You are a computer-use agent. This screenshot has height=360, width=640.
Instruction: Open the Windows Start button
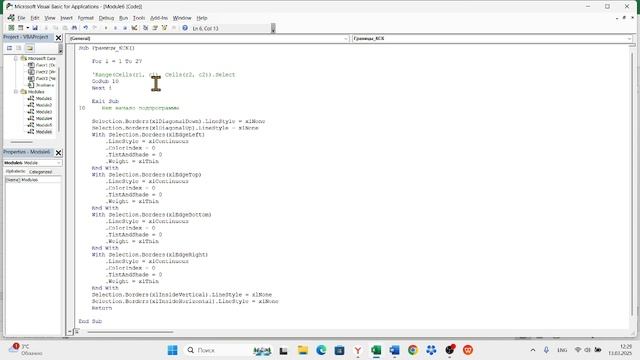[x=173, y=350]
